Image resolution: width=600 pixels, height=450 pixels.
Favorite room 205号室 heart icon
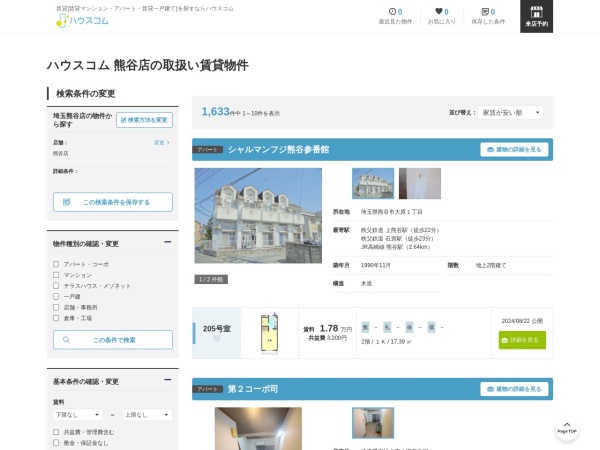217,339
